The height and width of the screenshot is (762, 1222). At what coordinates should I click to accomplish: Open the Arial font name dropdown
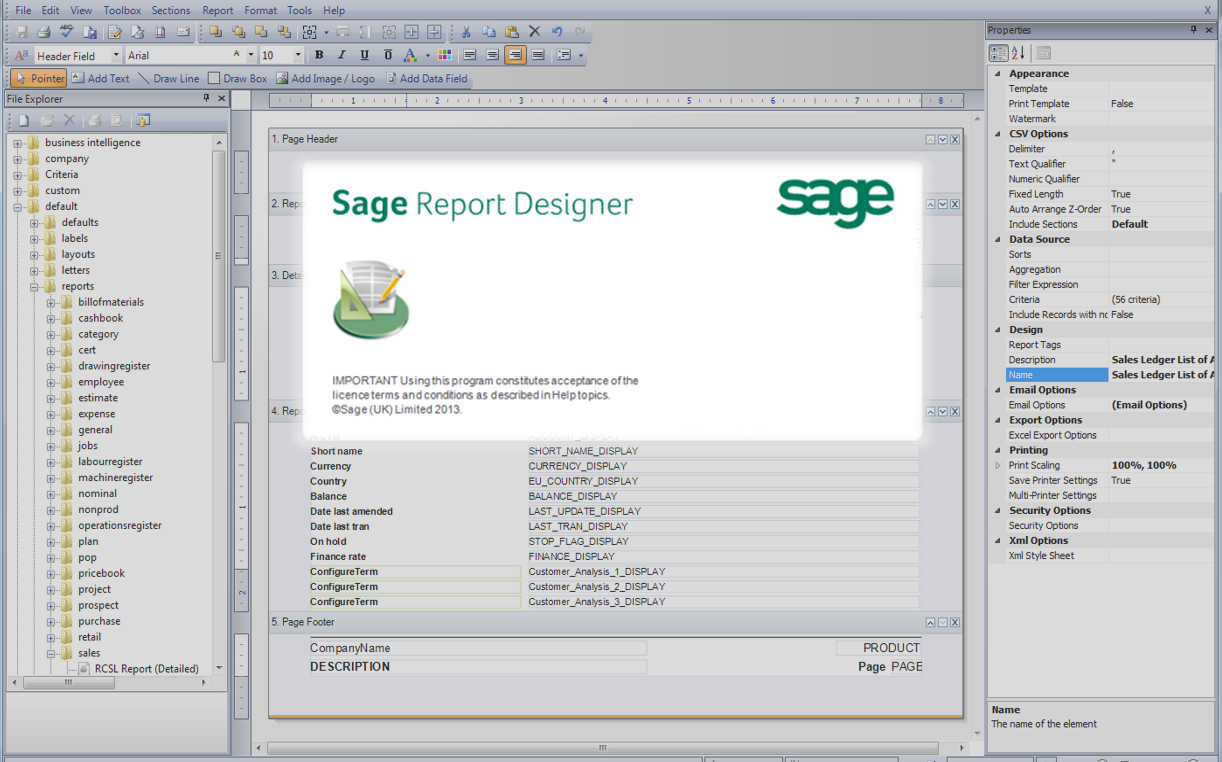249,56
